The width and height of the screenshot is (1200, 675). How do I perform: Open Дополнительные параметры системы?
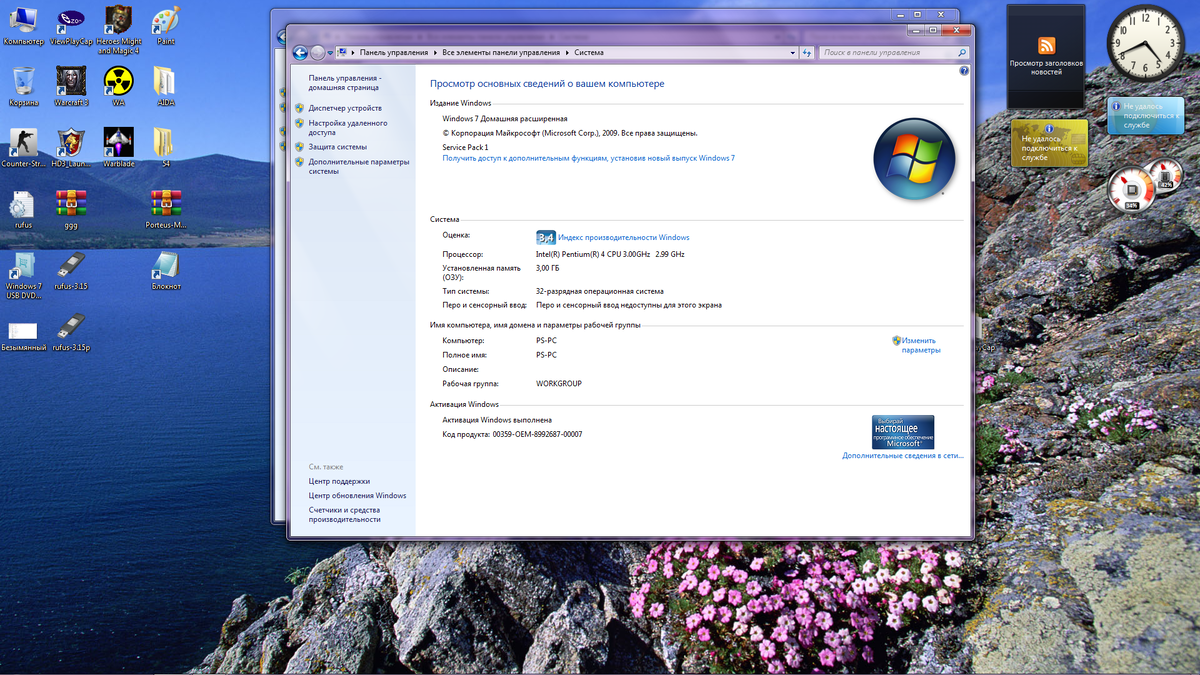[359, 166]
